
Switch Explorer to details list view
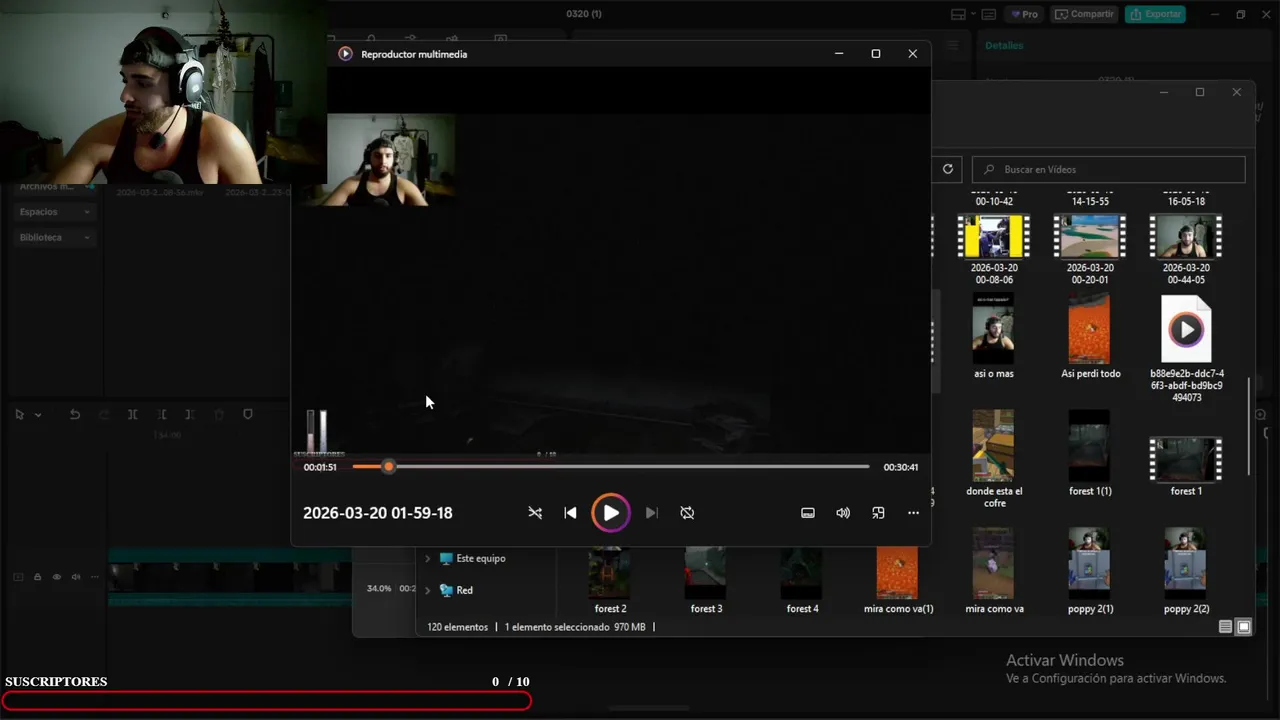click(1225, 627)
